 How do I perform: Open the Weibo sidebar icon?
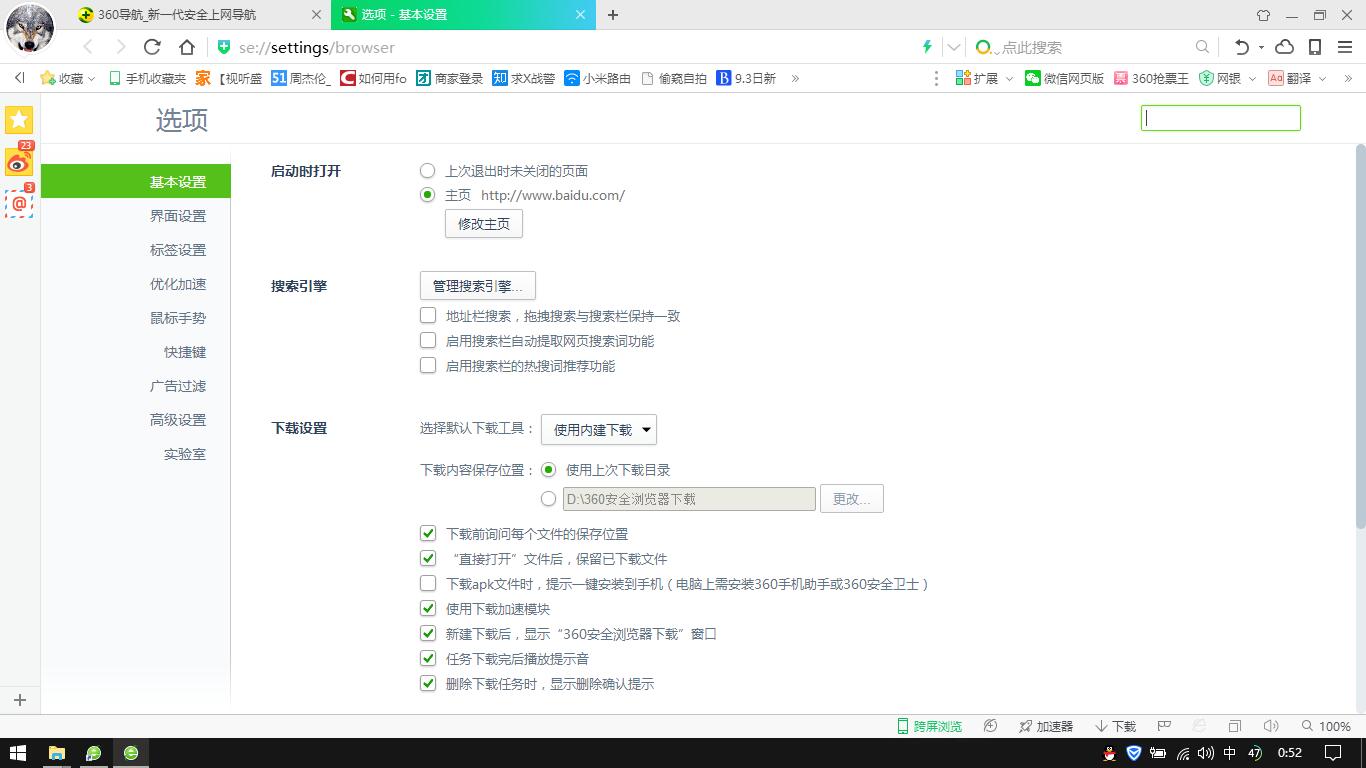click(x=19, y=160)
